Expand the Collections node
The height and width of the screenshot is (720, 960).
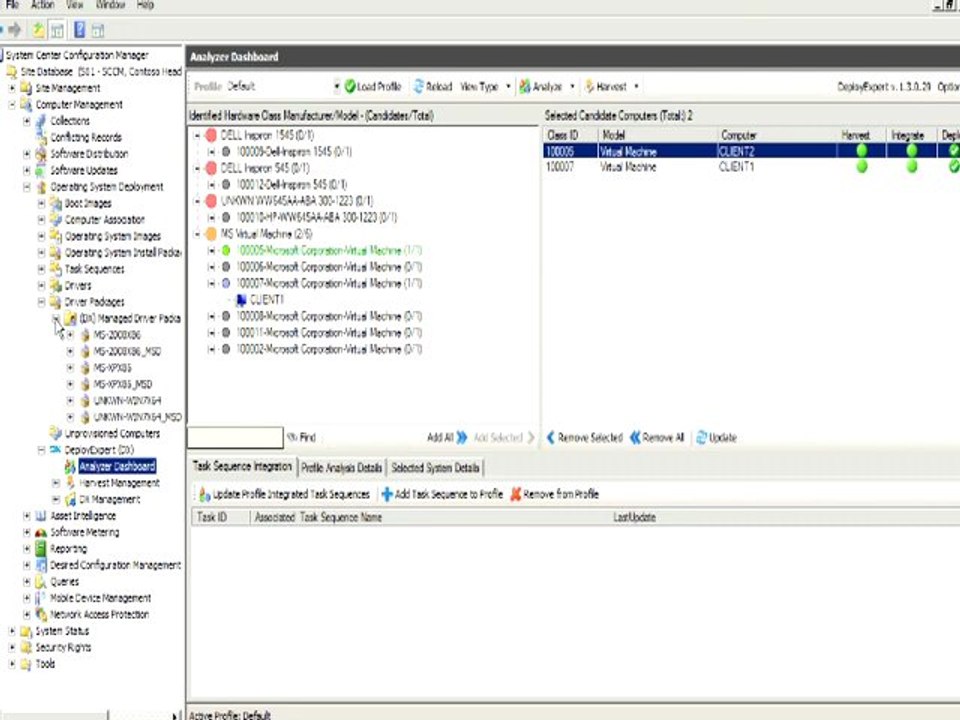point(26,121)
